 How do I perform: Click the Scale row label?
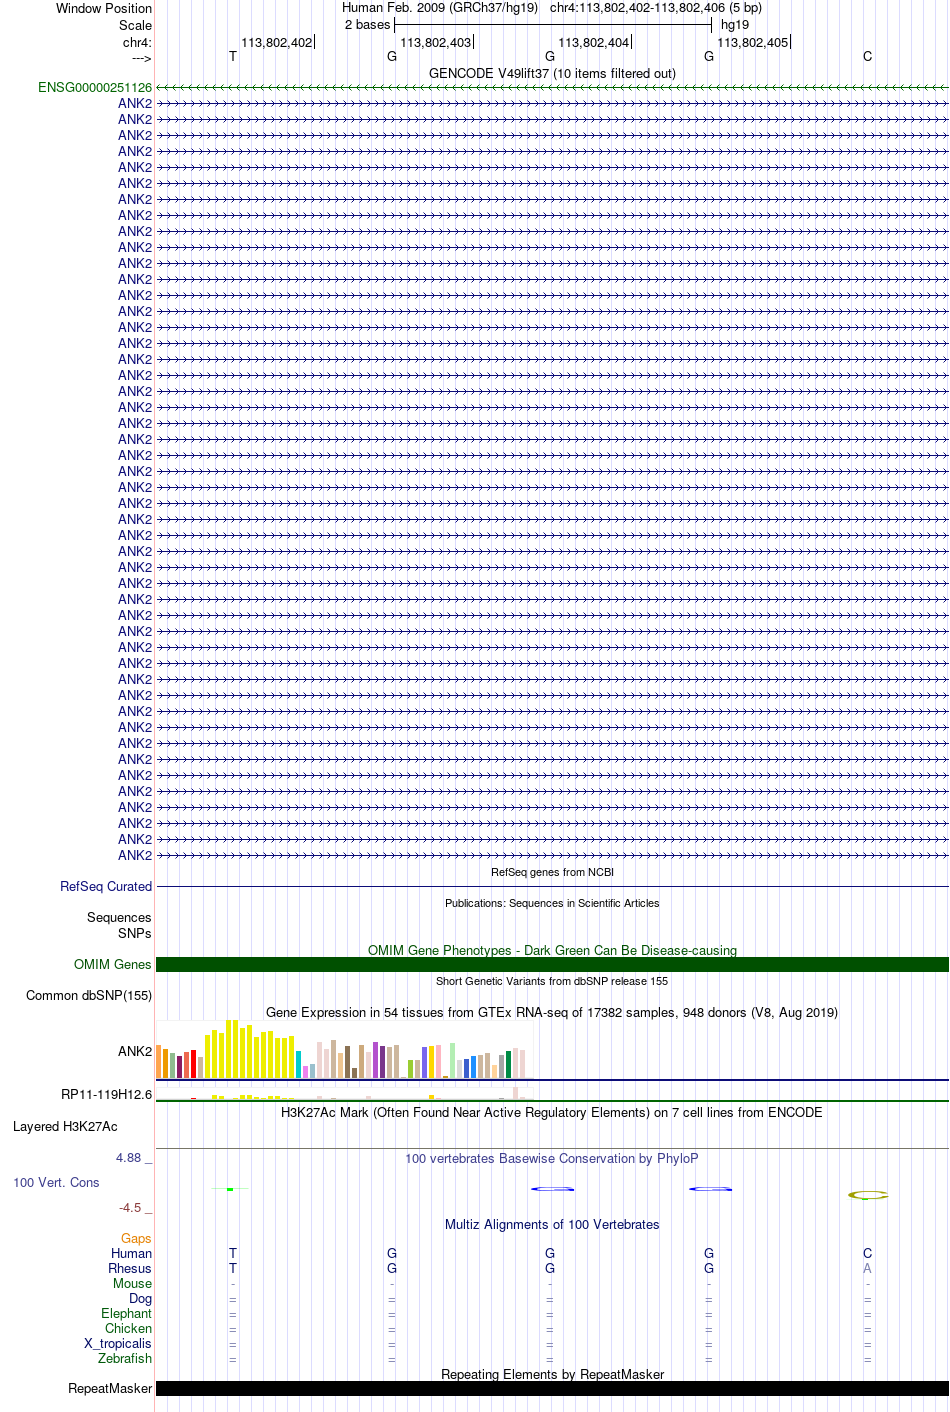pos(136,26)
